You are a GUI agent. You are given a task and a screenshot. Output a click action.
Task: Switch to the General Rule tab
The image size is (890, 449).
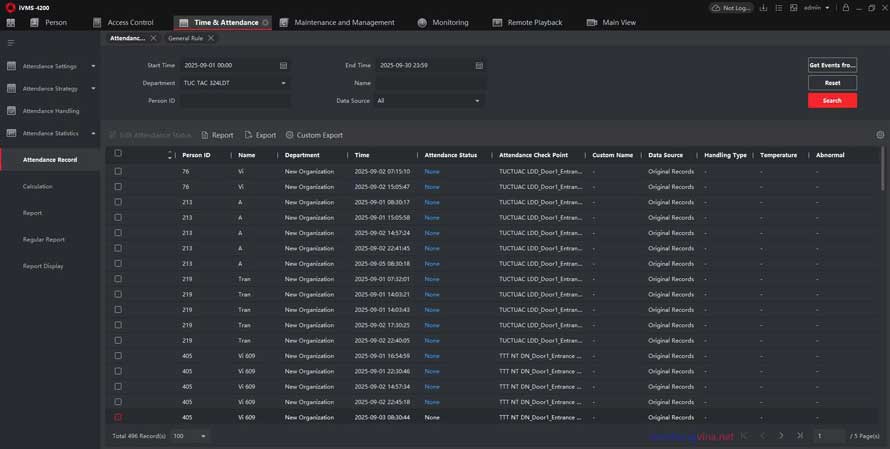(x=185, y=38)
